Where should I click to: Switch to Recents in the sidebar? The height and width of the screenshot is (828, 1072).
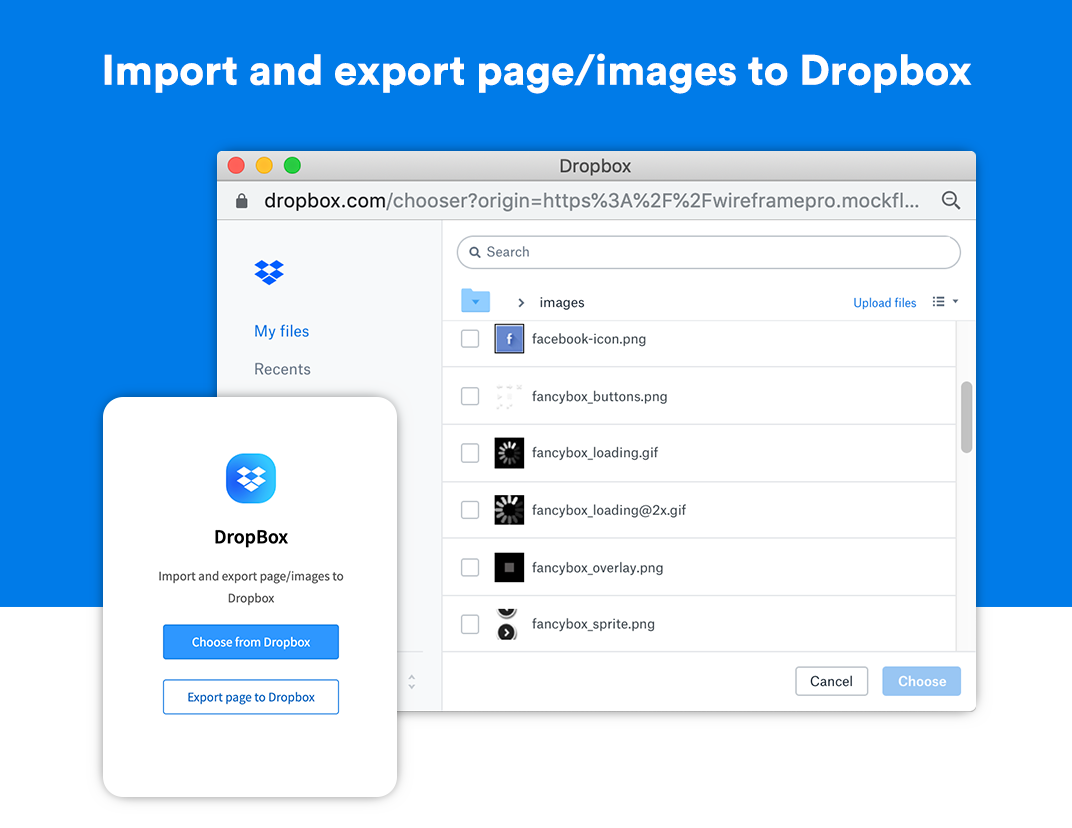(282, 369)
